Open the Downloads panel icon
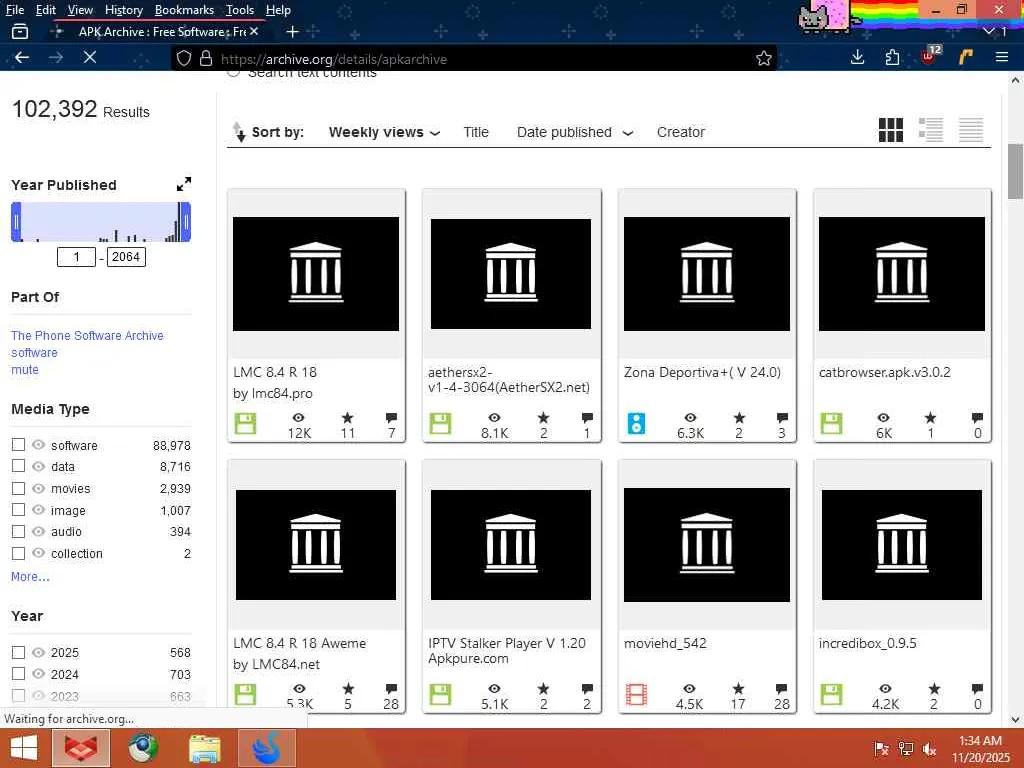Viewport: 1024px width, 768px height. pyautogui.click(x=857, y=57)
